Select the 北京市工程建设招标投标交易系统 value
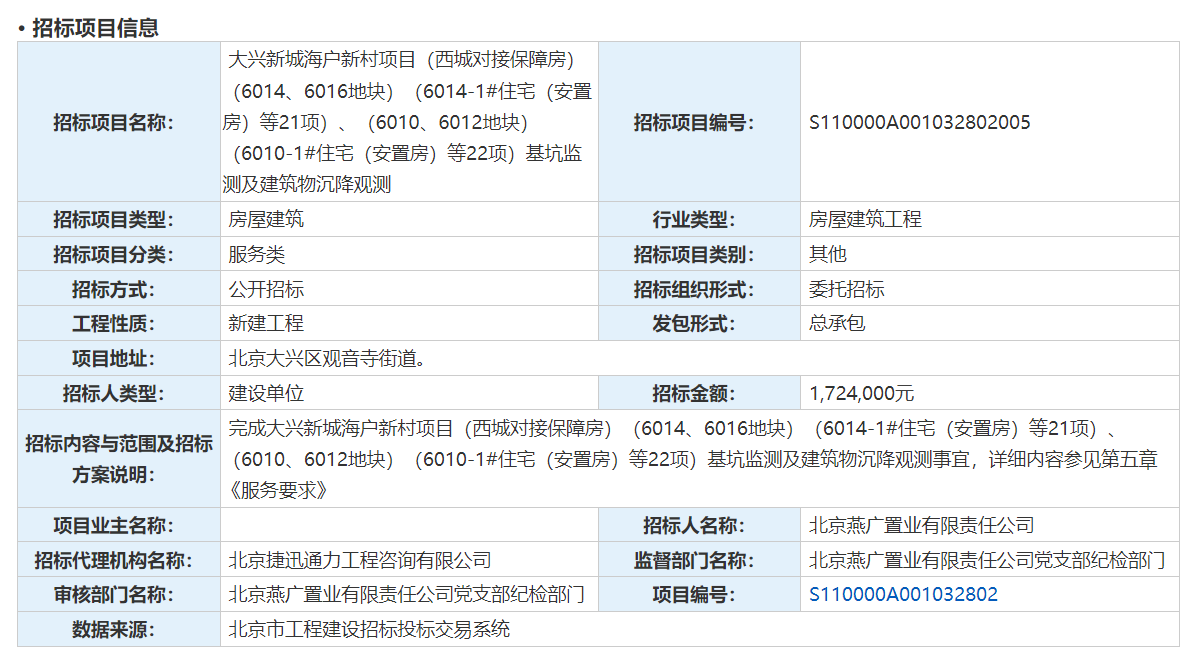 pos(369,629)
